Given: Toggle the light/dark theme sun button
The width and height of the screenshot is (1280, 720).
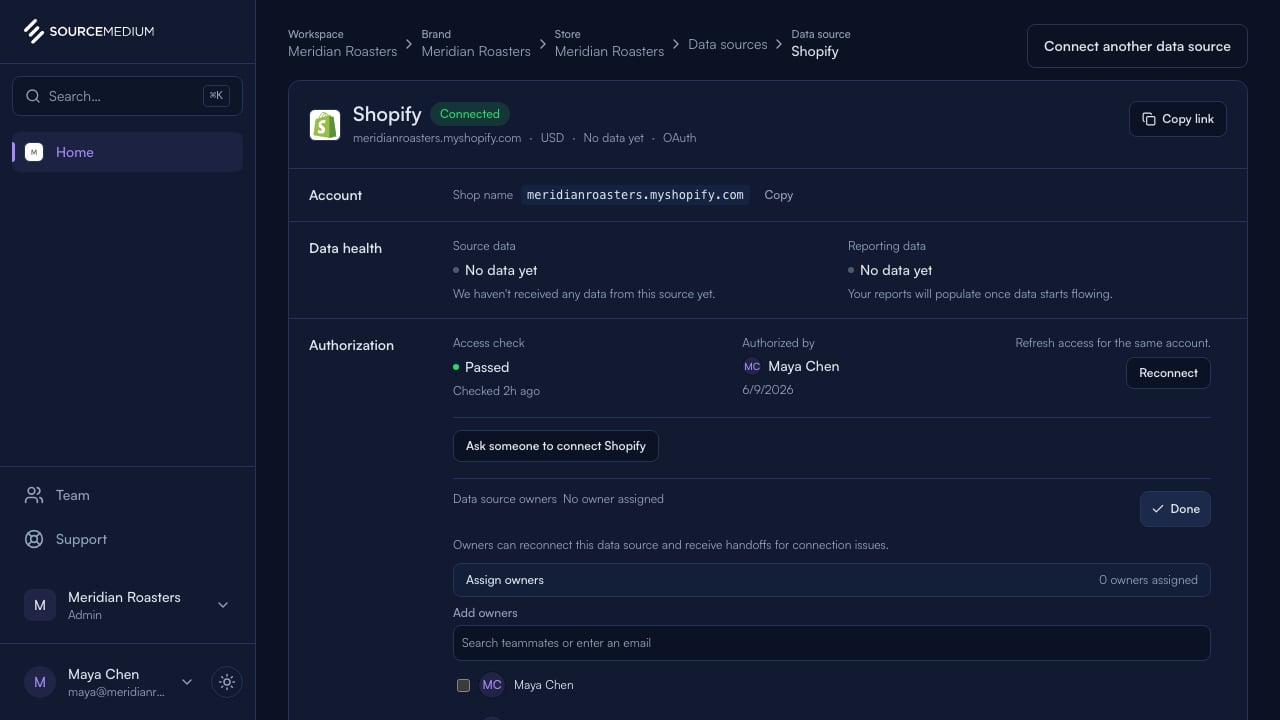Looking at the screenshot, I should 227,682.
